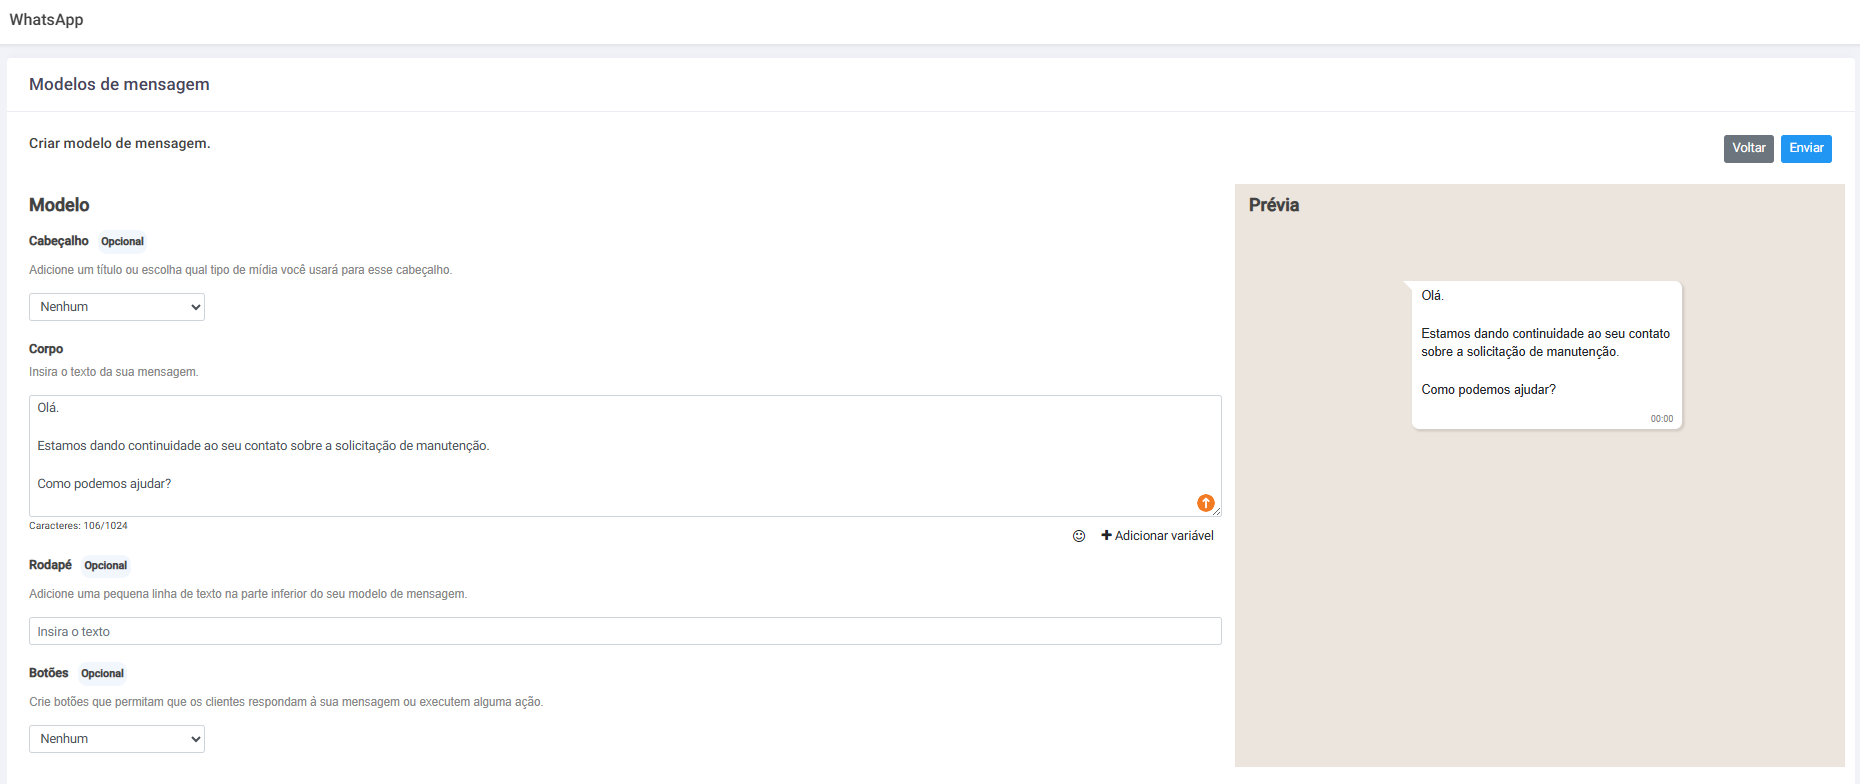Grab the Corpo textarea resize handle
The height and width of the screenshot is (784, 1860).
1217,512
